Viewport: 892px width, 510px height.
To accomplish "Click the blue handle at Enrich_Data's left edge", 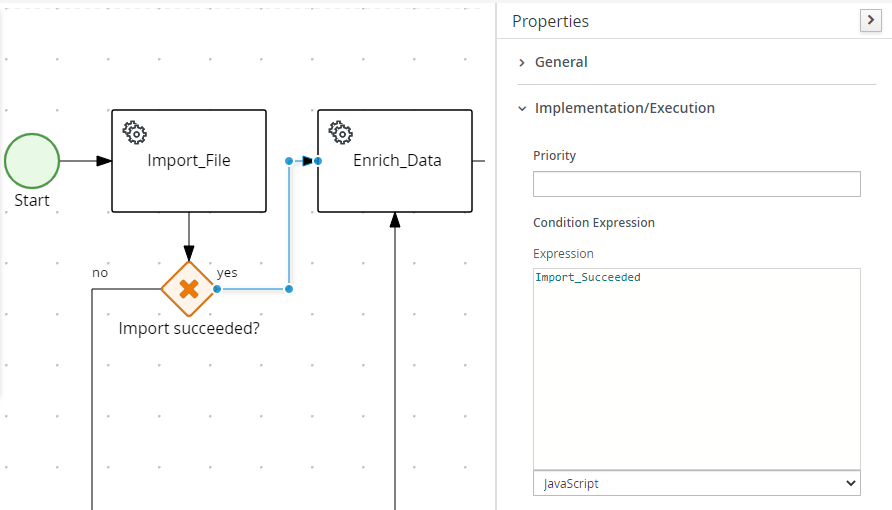I will [x=318, y=161].
